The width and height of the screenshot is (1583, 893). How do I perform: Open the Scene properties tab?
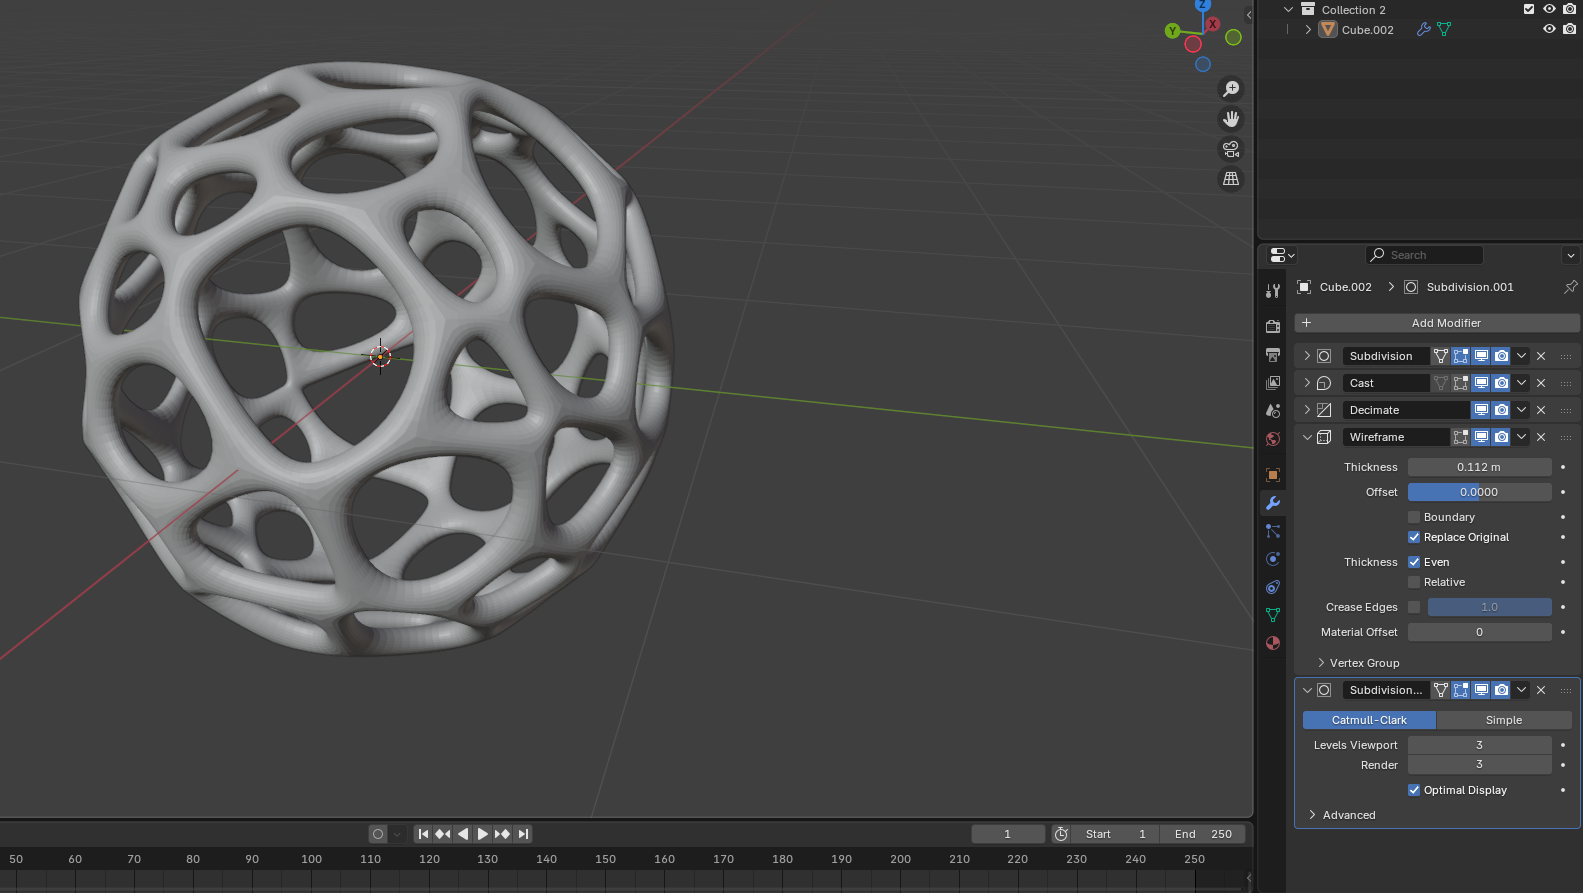[x=1273, y=411]
